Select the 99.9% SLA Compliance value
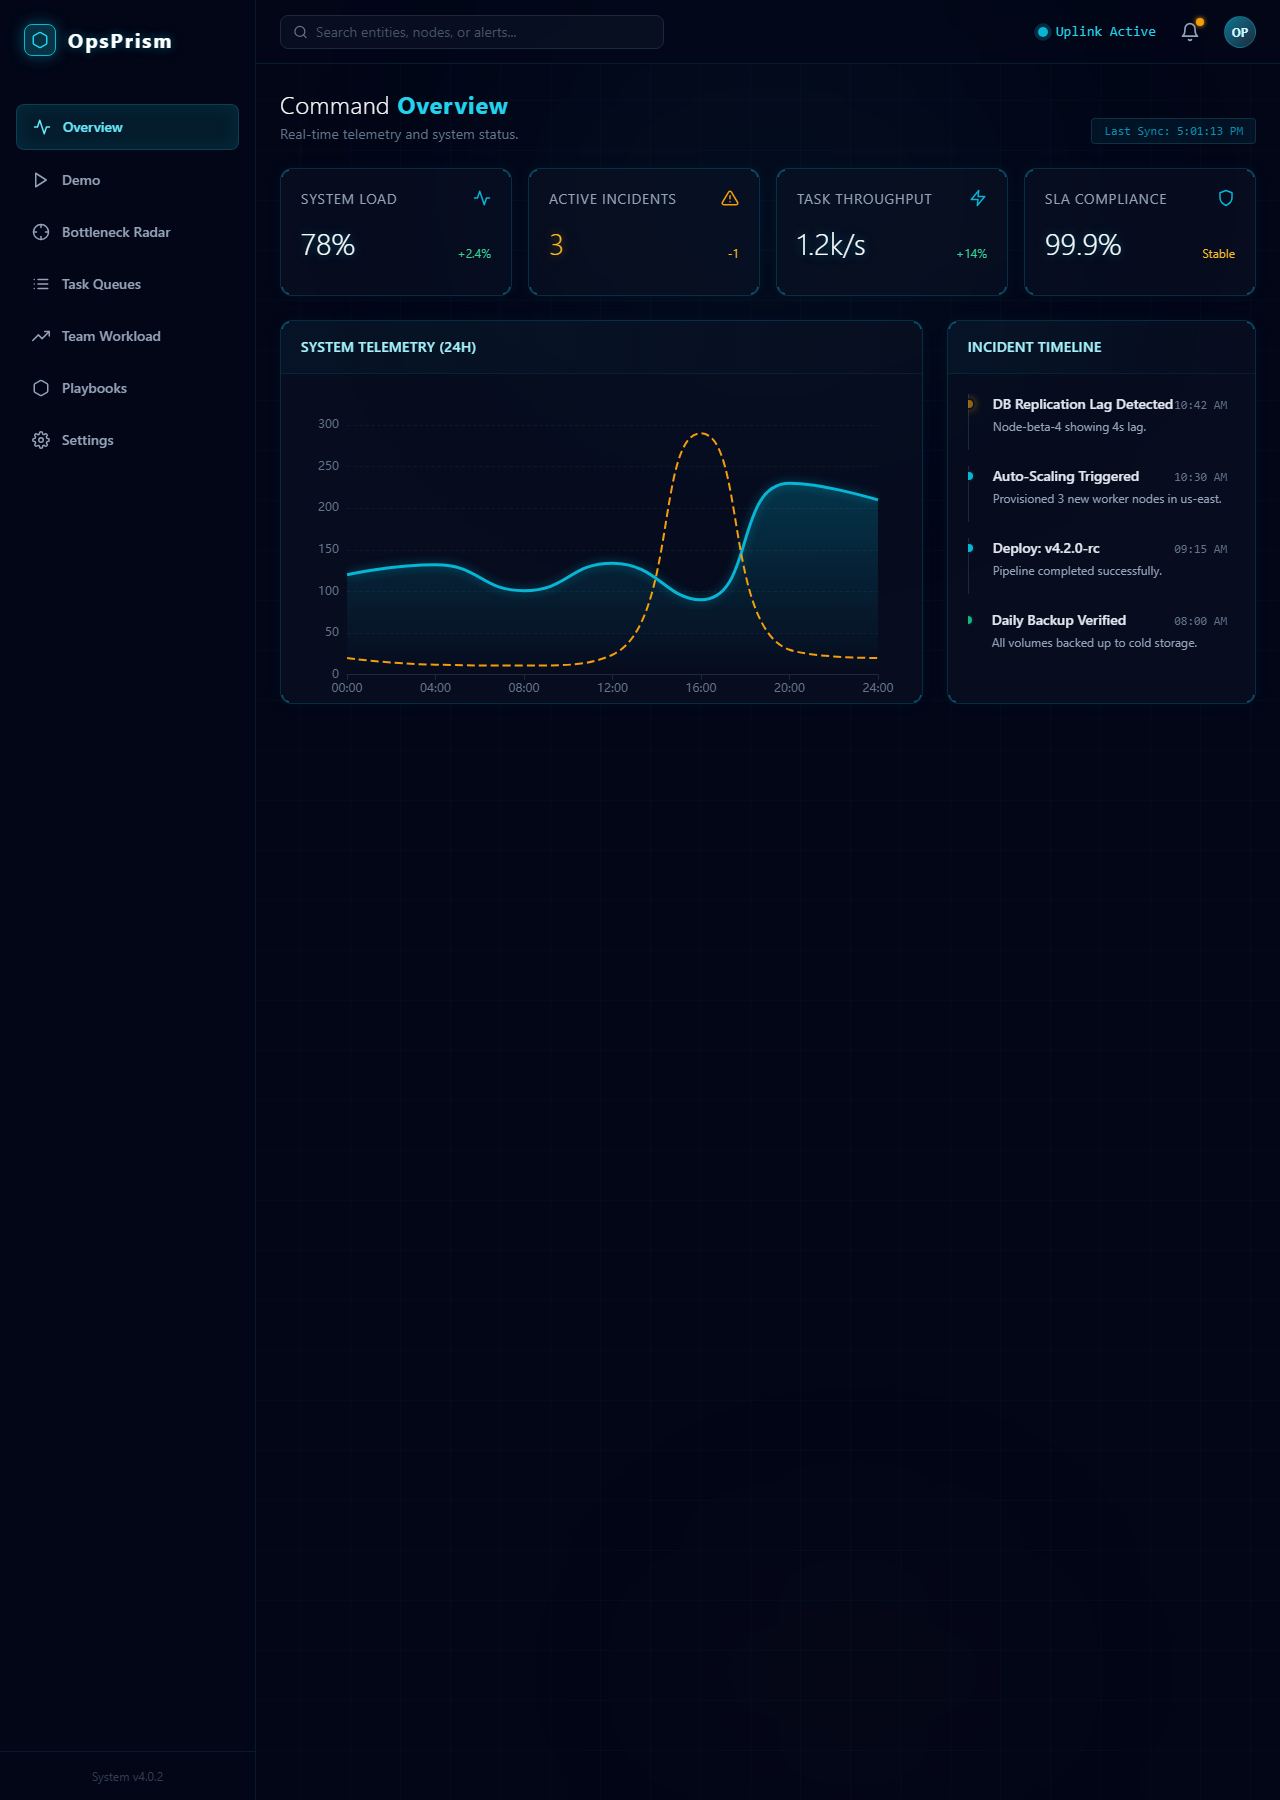1280x1800 pixels. [x=1083, y=245]
